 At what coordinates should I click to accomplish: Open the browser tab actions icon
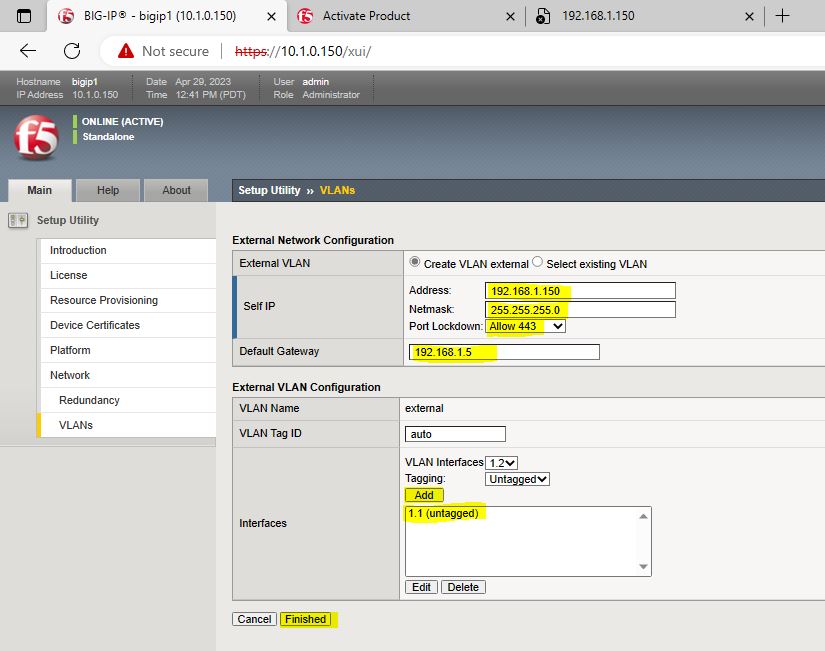(24, 16)
